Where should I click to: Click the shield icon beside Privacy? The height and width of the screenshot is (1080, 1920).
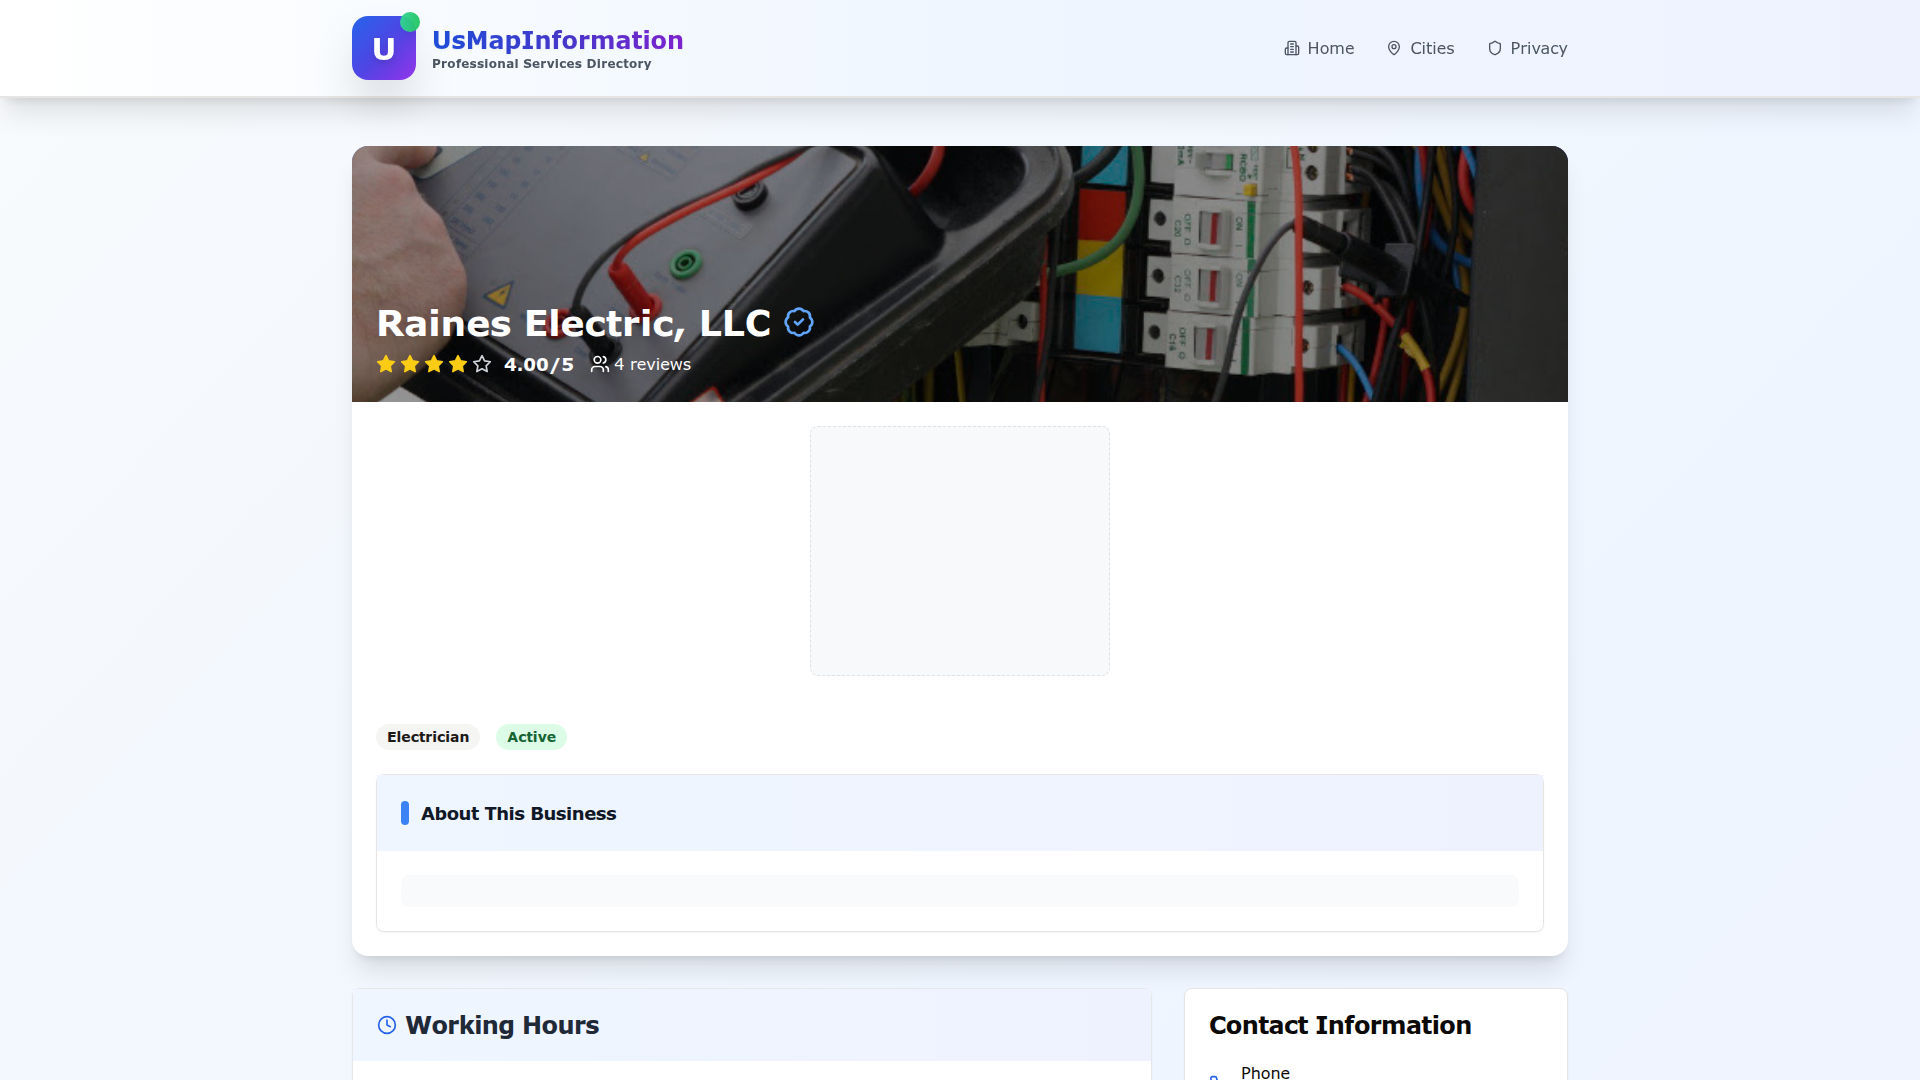coord(1495,48)
